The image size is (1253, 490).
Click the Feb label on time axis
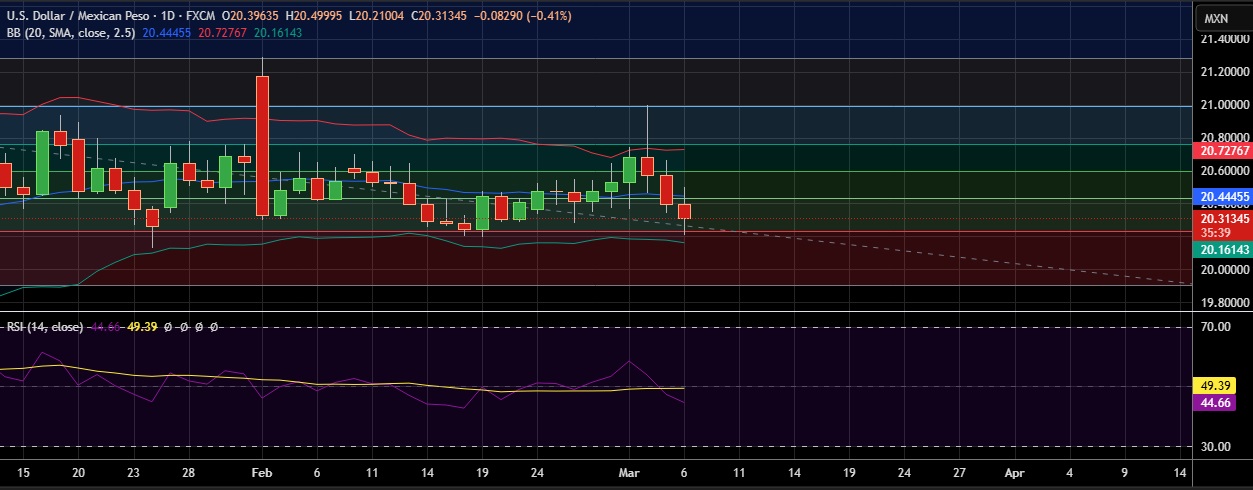pyautogui.click(x=262, y=471)
